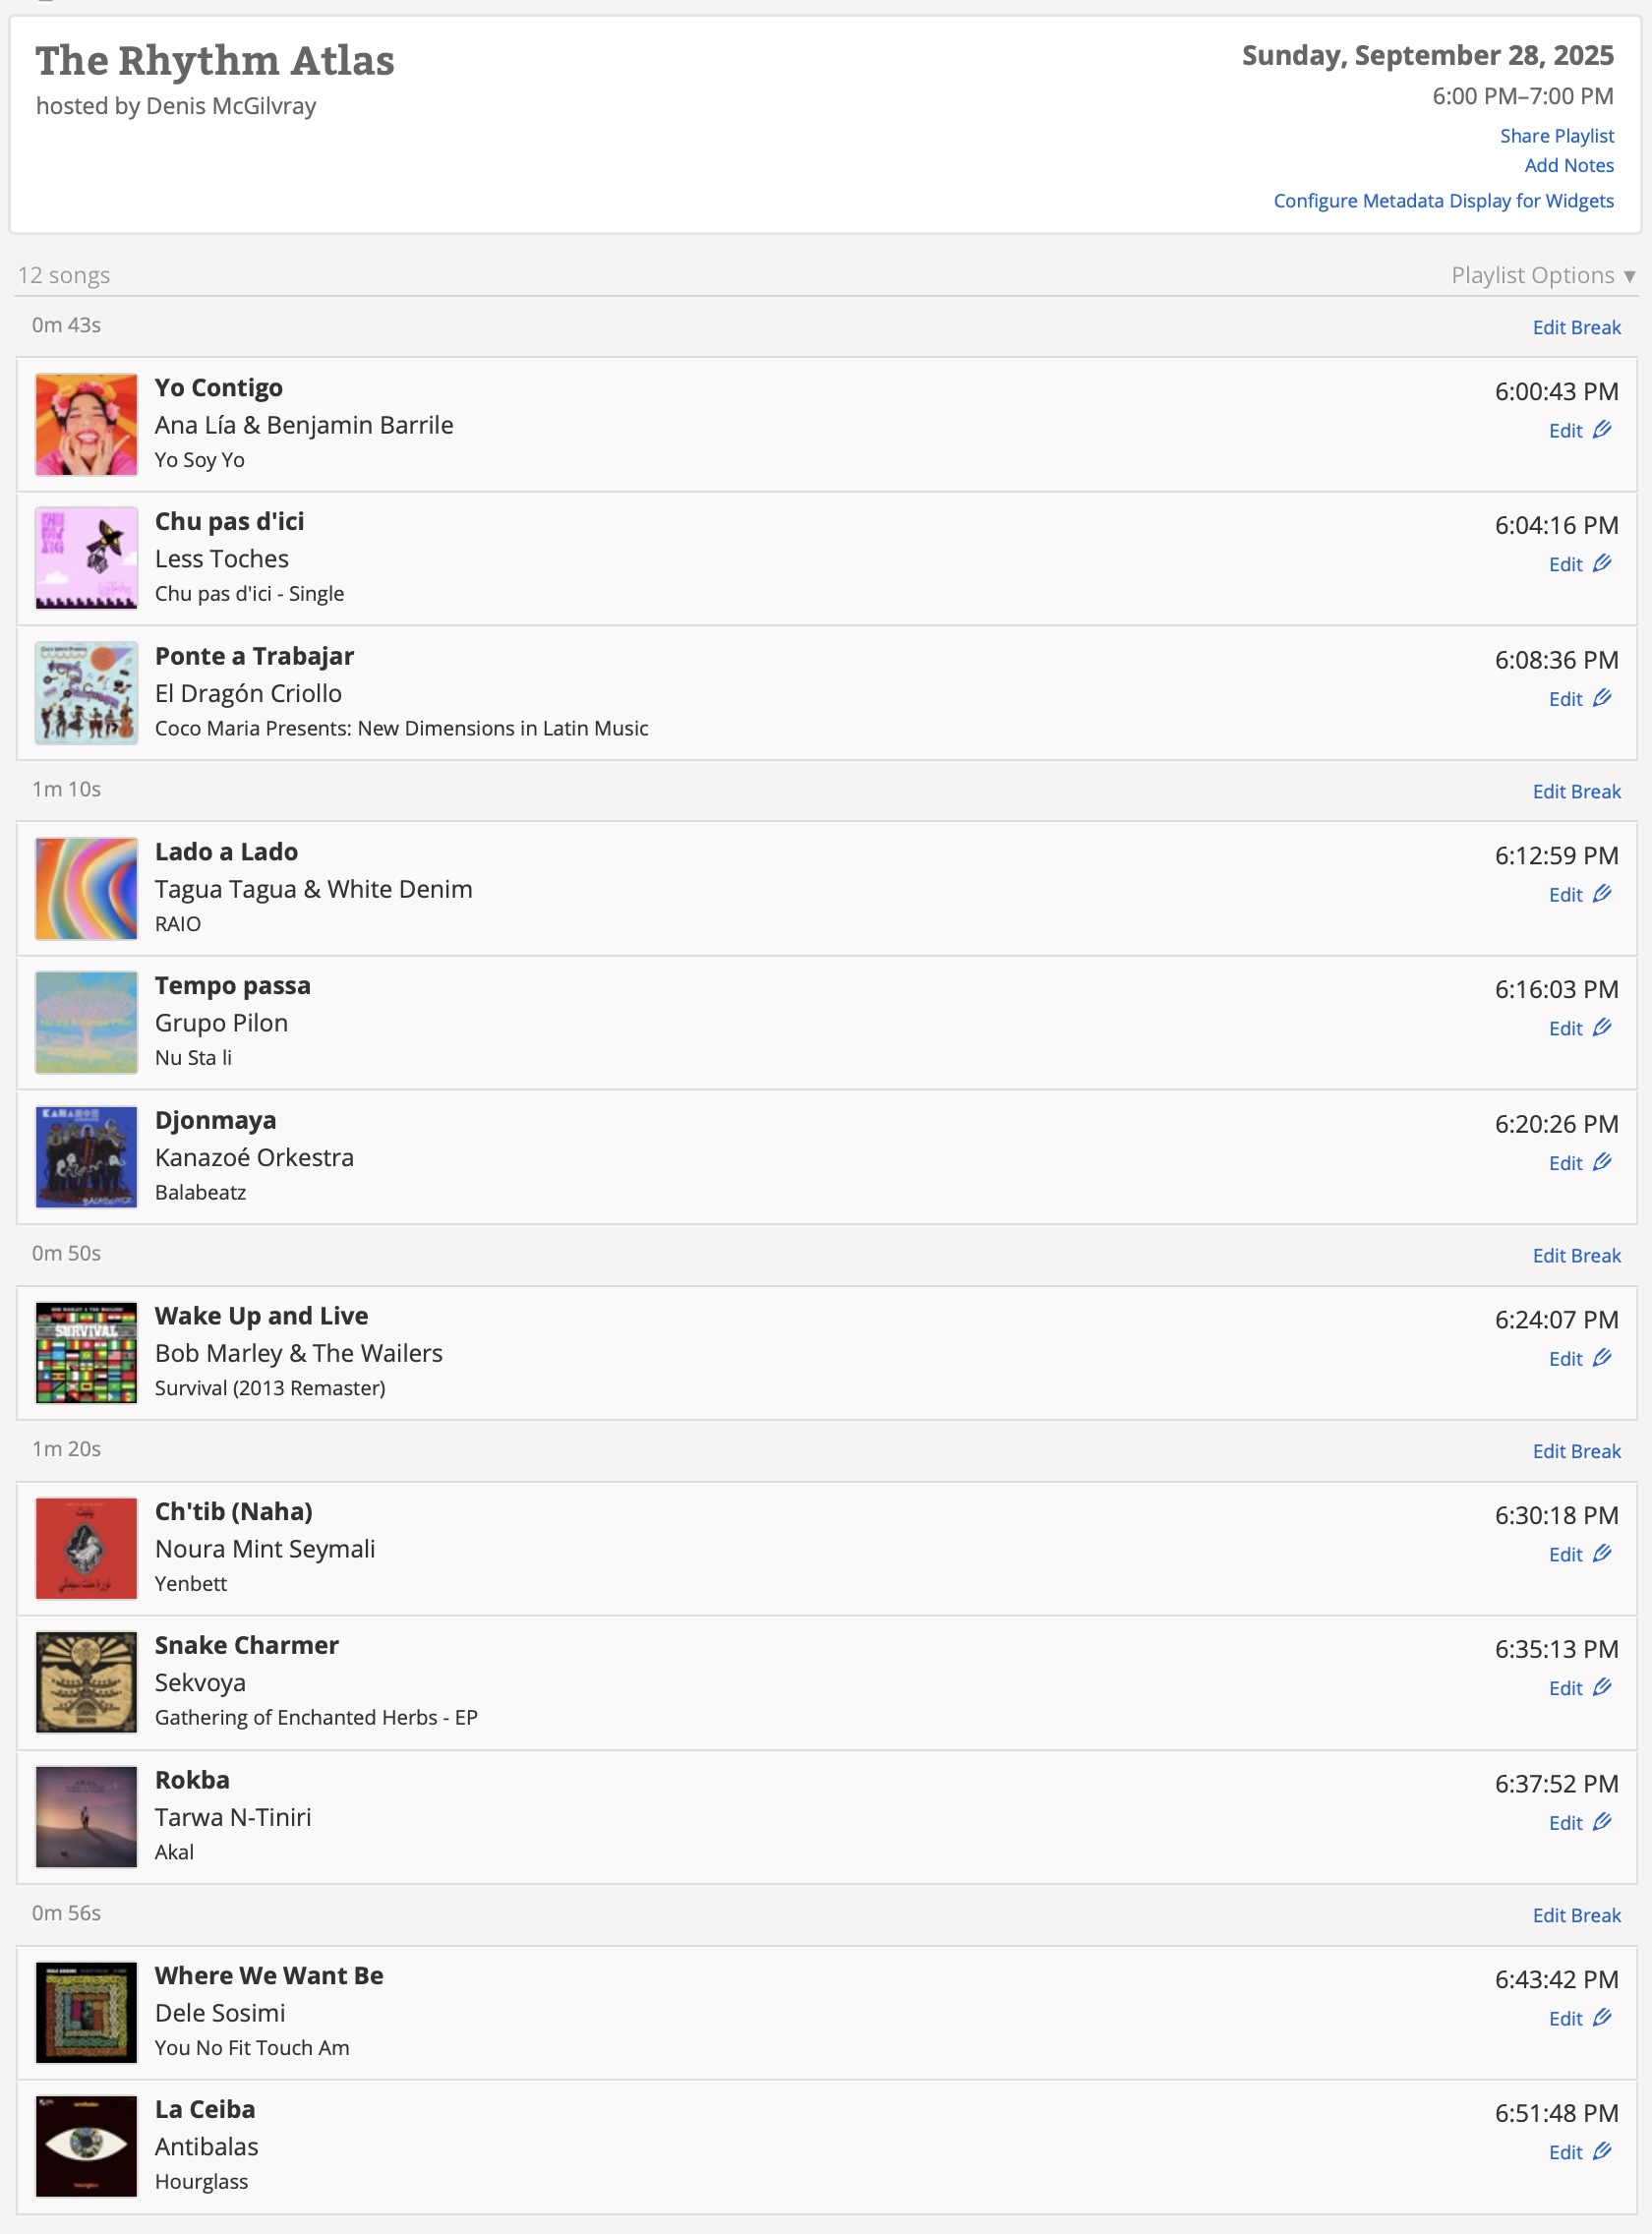Click the Rokba album thumbnail
This screenshot has width=1652, height=2234.
(x=86, y=1817)
